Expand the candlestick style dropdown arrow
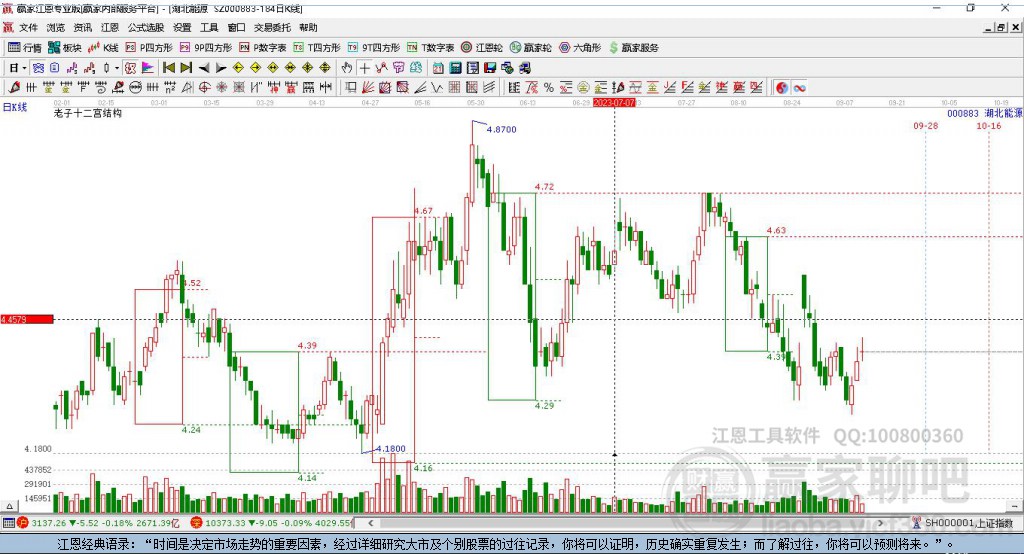 click(x=117, y=68)
